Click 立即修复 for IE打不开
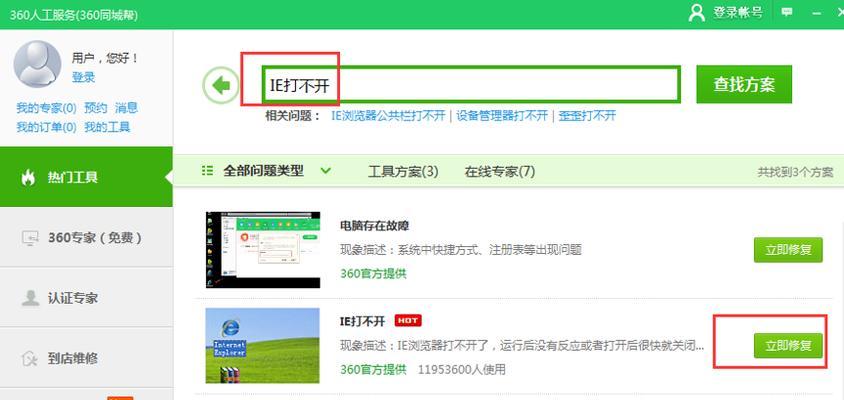 788,346
